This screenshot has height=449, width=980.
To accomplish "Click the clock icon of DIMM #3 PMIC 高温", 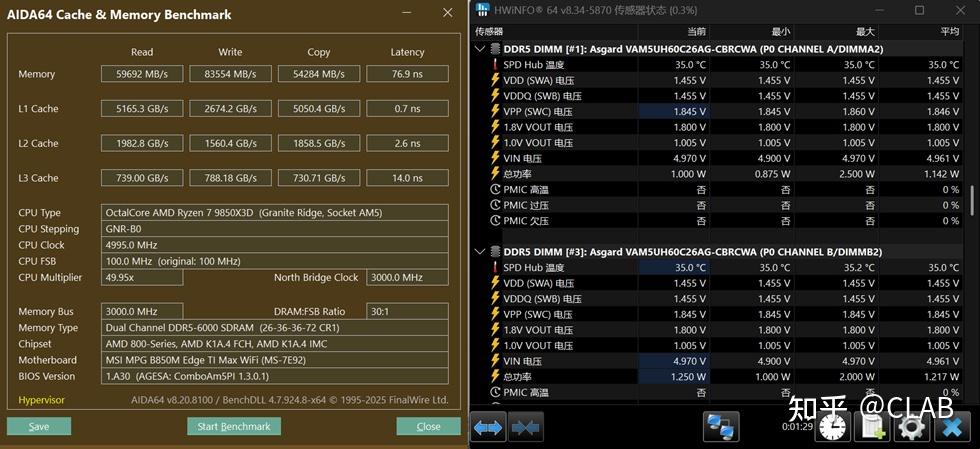I will (495, 393).
